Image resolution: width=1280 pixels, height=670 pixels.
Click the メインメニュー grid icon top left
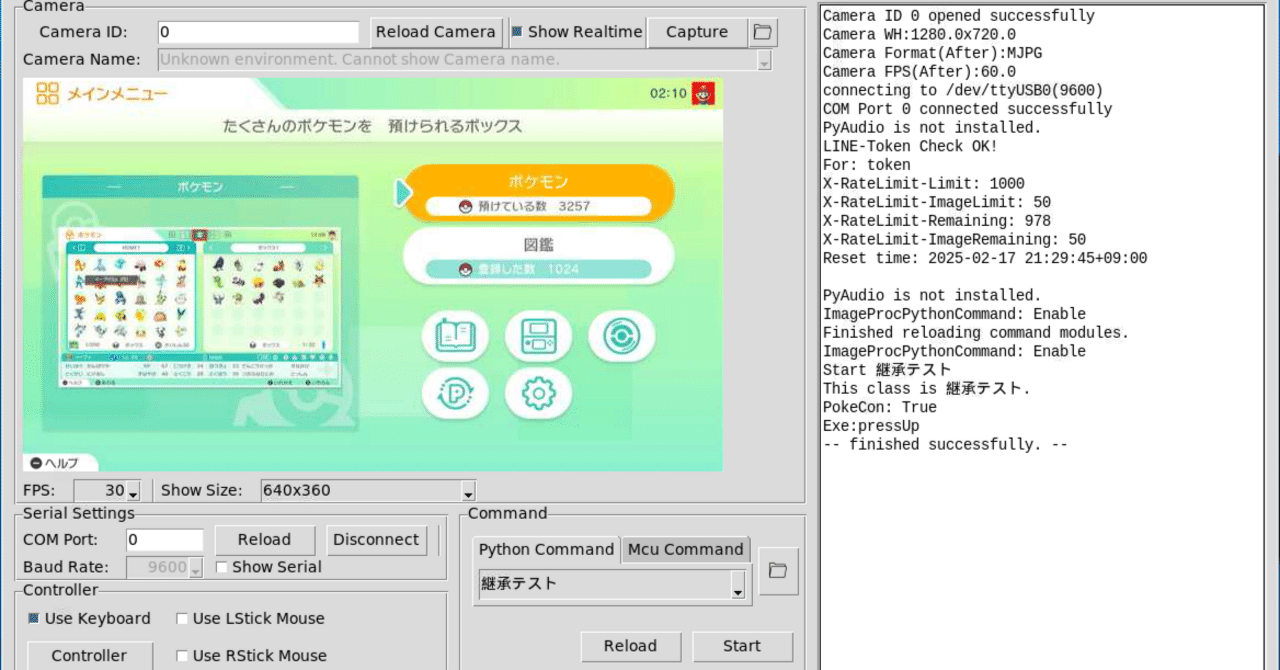49,93
